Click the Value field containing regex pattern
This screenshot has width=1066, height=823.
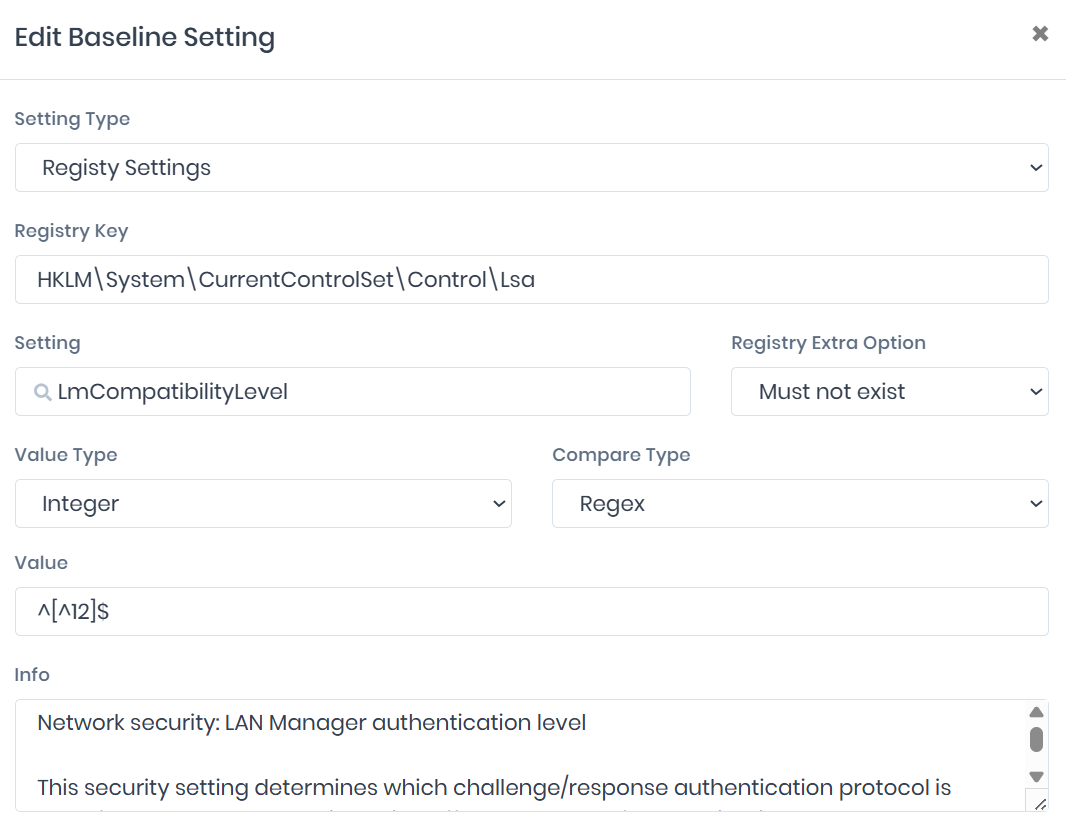point(531,612)
